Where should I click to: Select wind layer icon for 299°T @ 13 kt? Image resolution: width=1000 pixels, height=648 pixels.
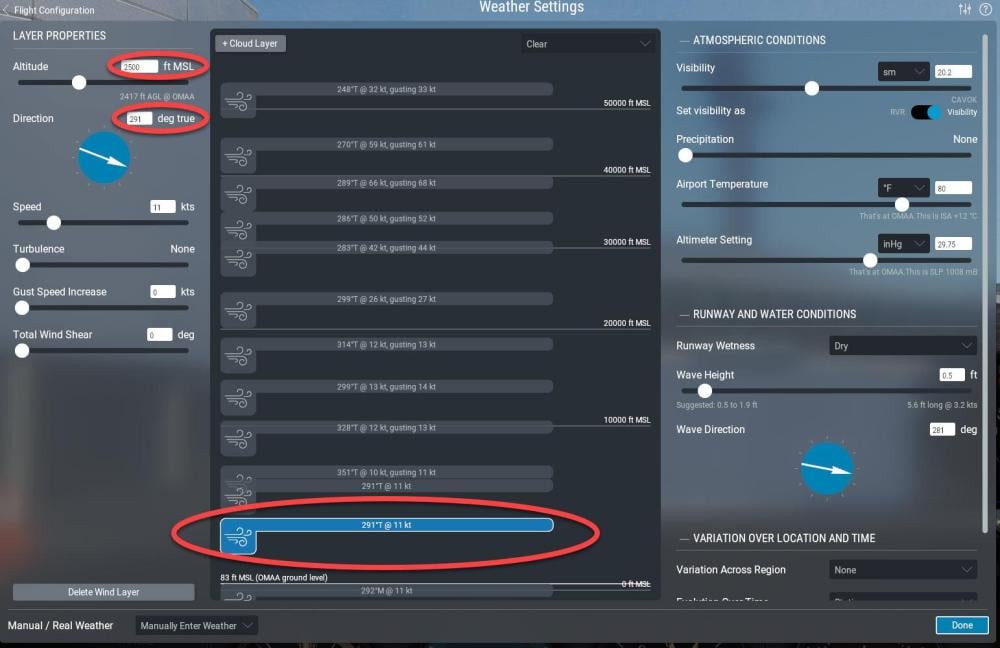pyautogui.click(x=239, y=398)
